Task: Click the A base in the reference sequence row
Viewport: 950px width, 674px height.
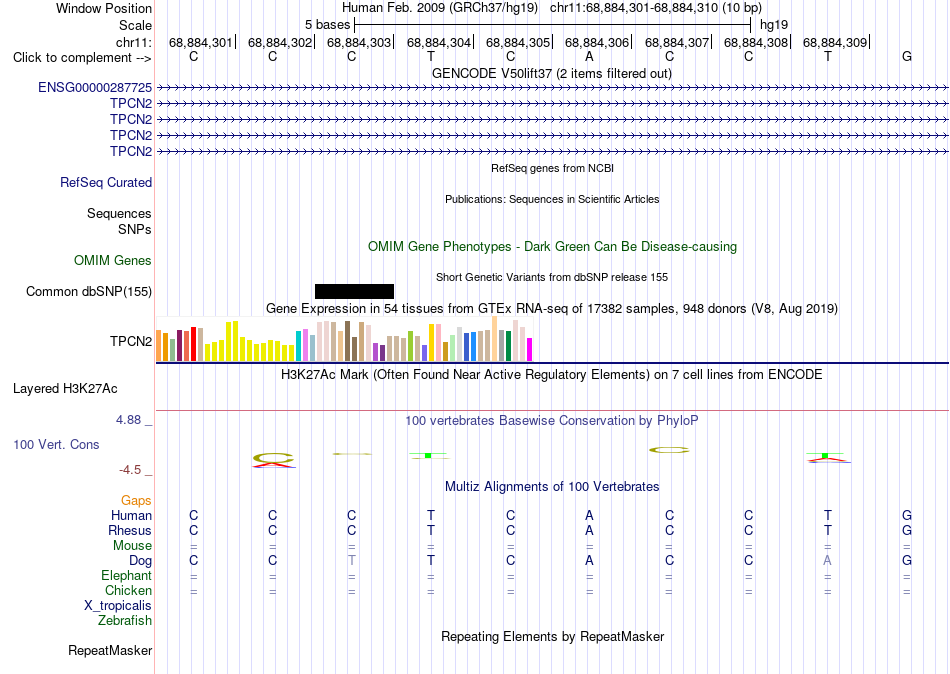Action: point(589,57)
